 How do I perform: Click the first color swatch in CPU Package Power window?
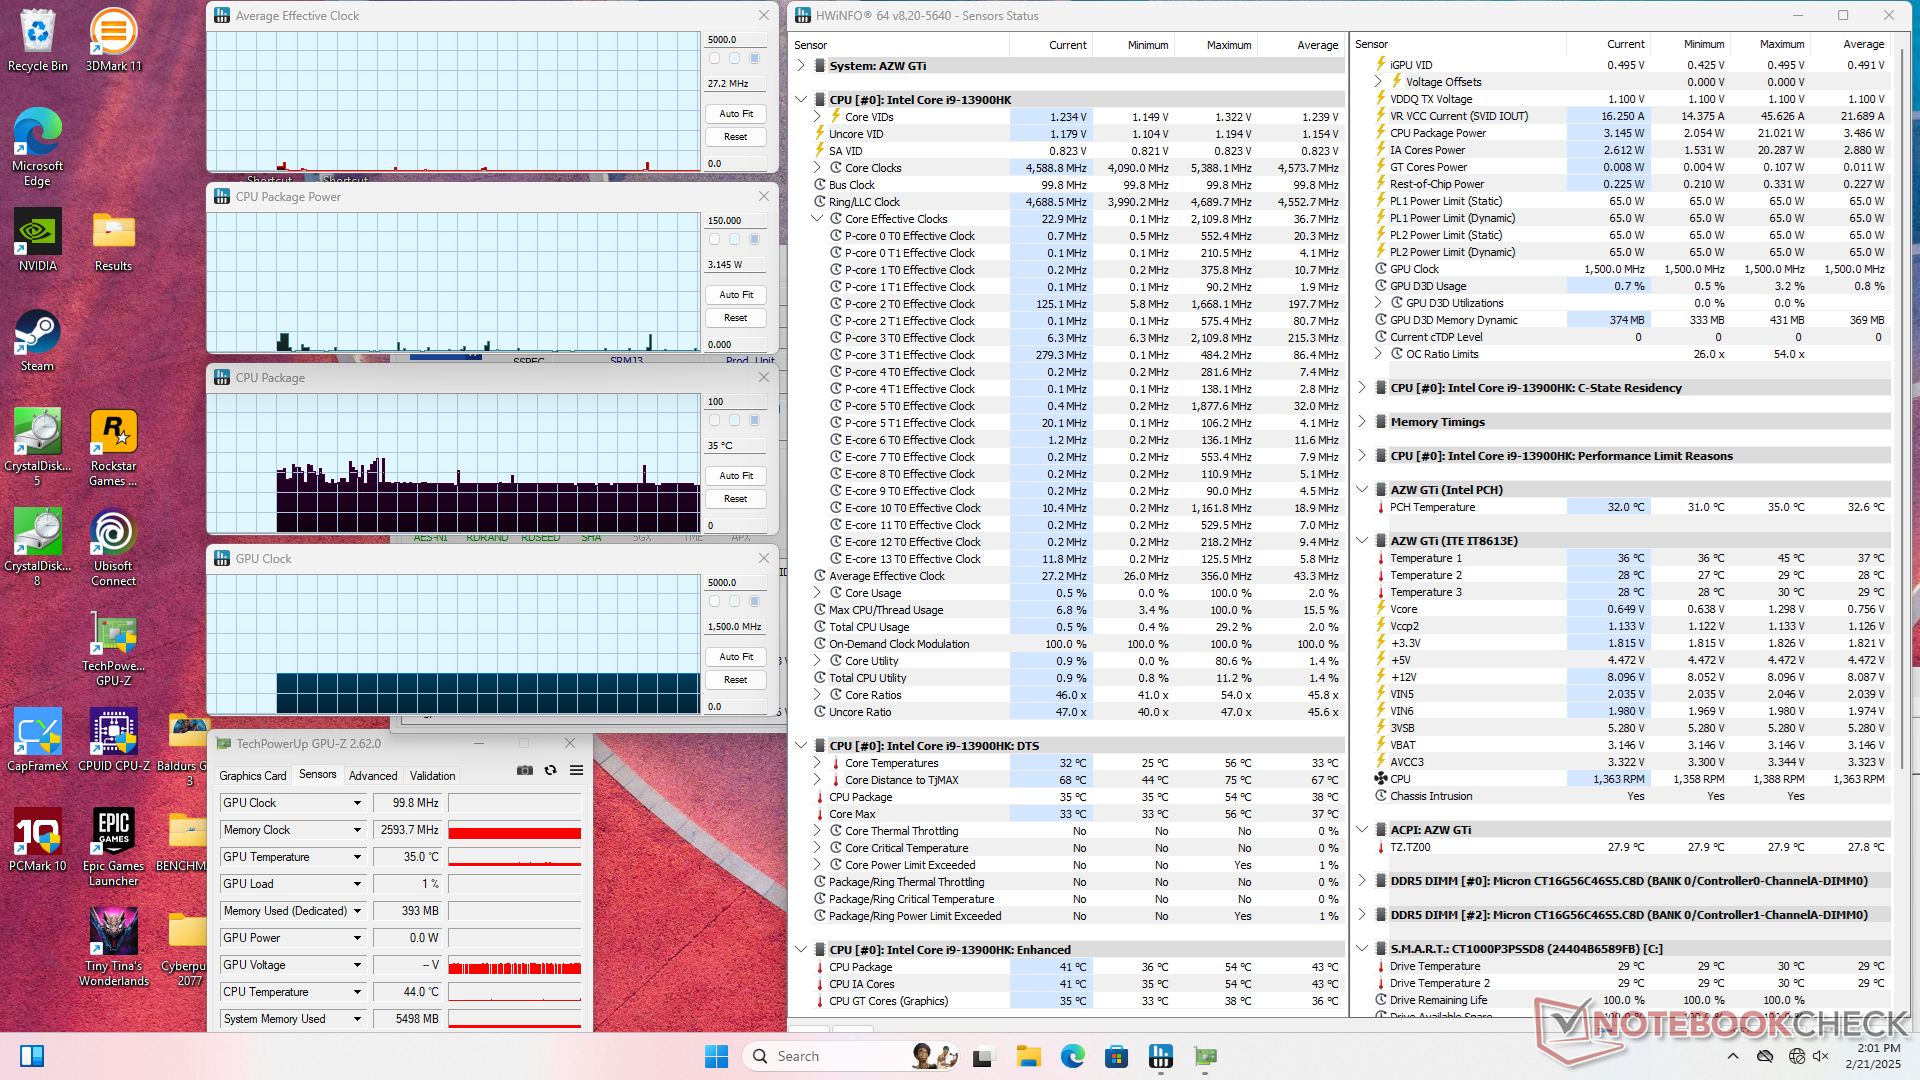(x=714, y=239)
